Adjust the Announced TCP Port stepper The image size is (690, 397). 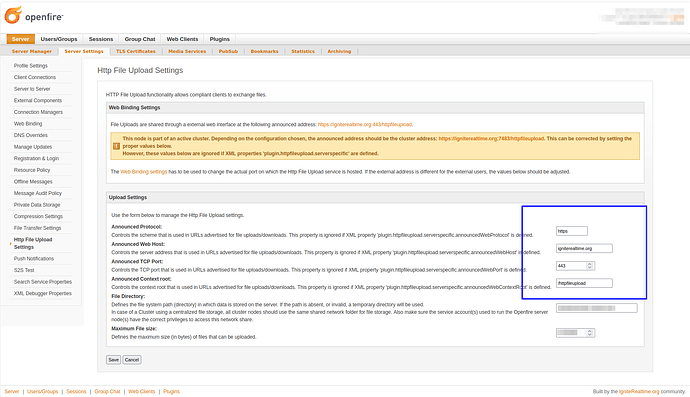pyautogui.click(x=590, y=266)
